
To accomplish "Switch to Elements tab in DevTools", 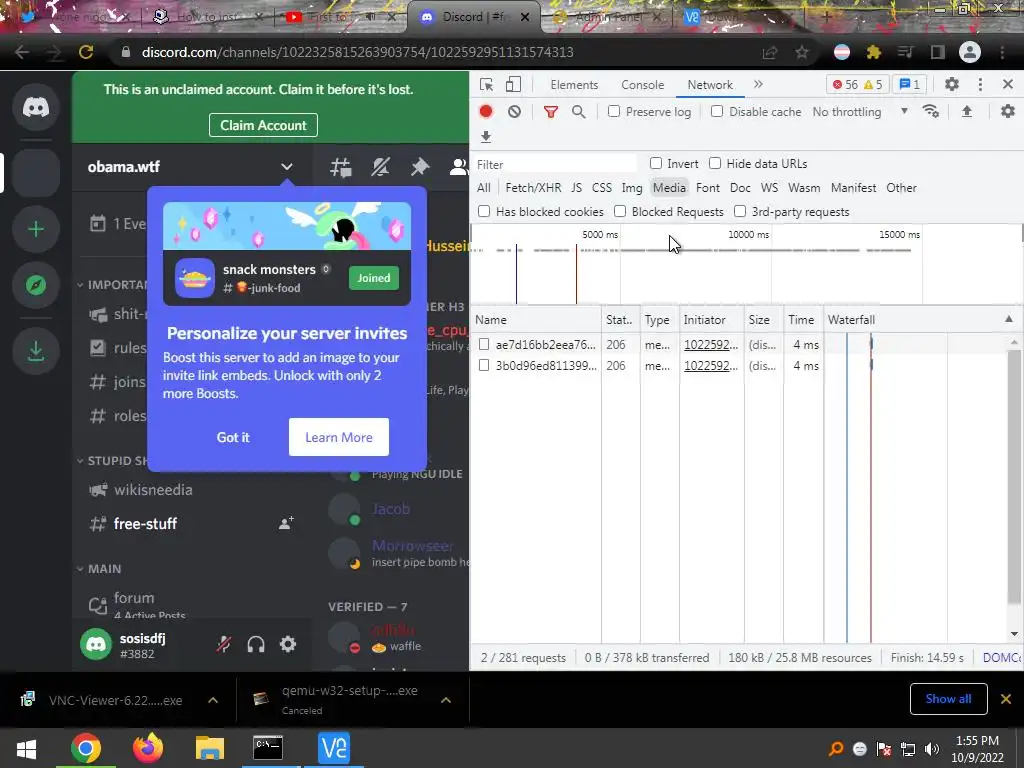I will click(x=574, y=85).
